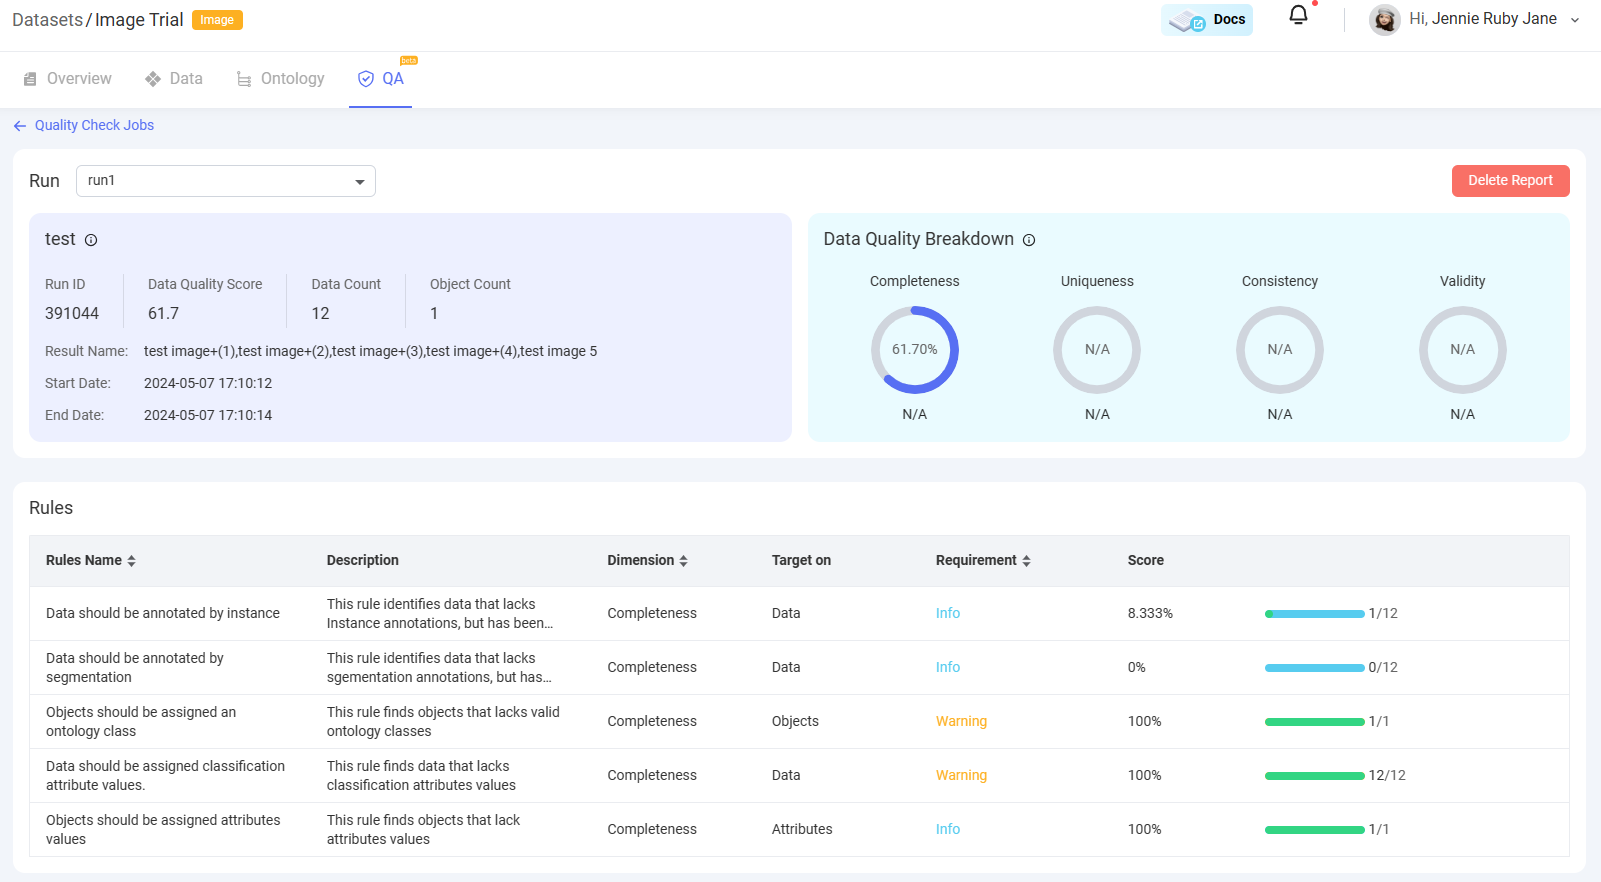The image size is (1601, 882).
Task: Sort by Rules Name arrows
Action: point(131,561)
